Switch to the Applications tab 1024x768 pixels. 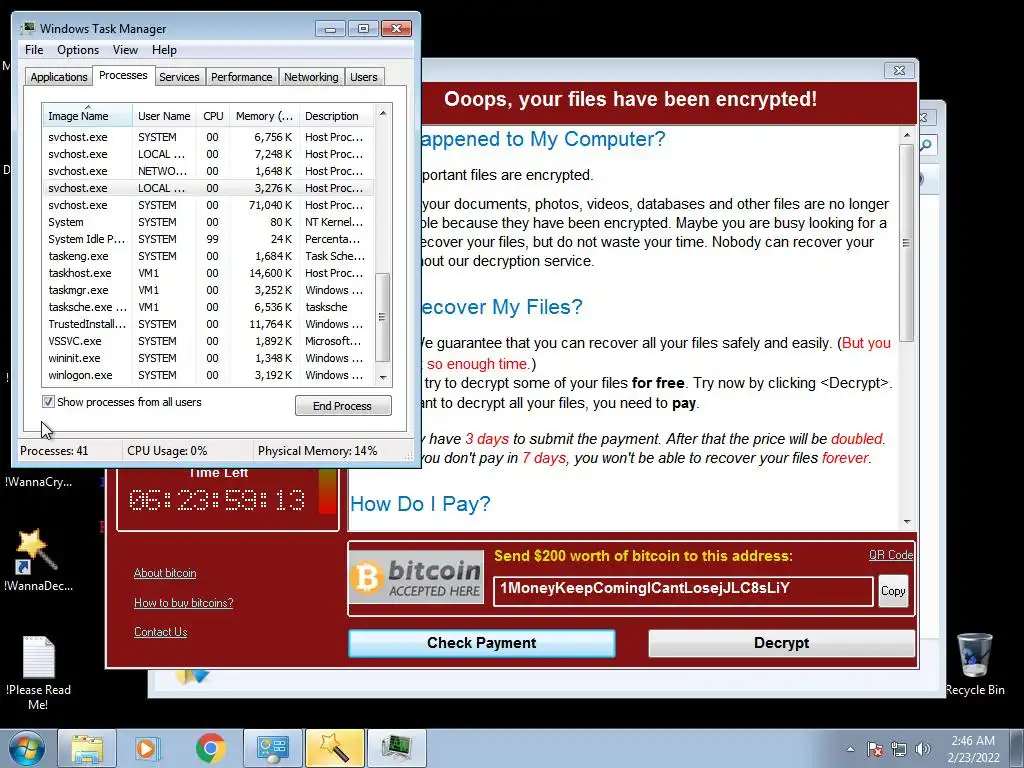[59, 76]
